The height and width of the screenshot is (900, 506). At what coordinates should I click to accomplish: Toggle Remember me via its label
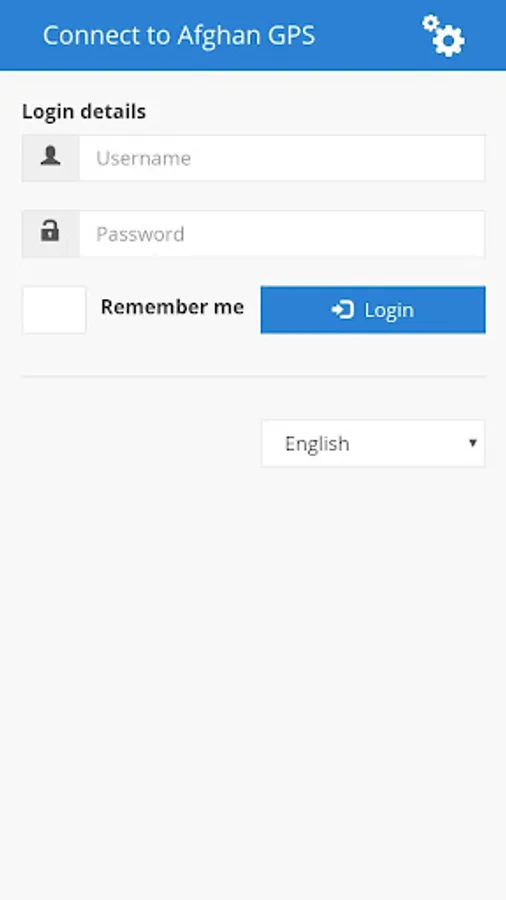(172, 307)
